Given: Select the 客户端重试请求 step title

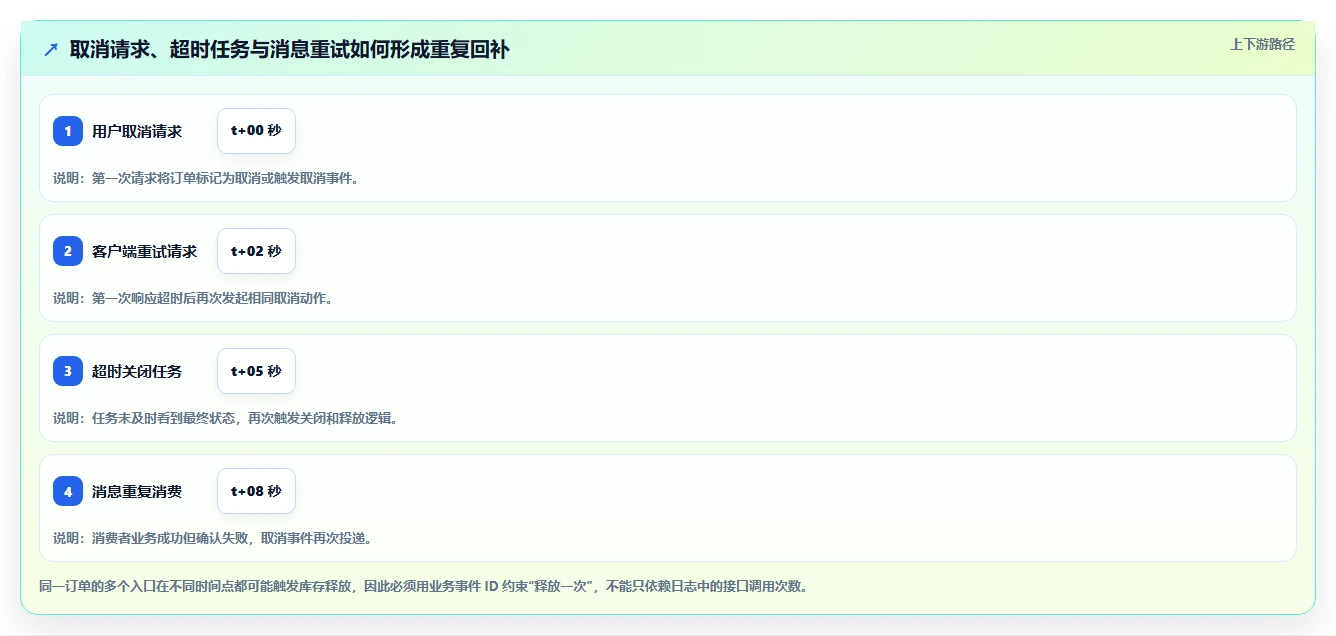Looking at the screenshot, I should click(145, 251).
